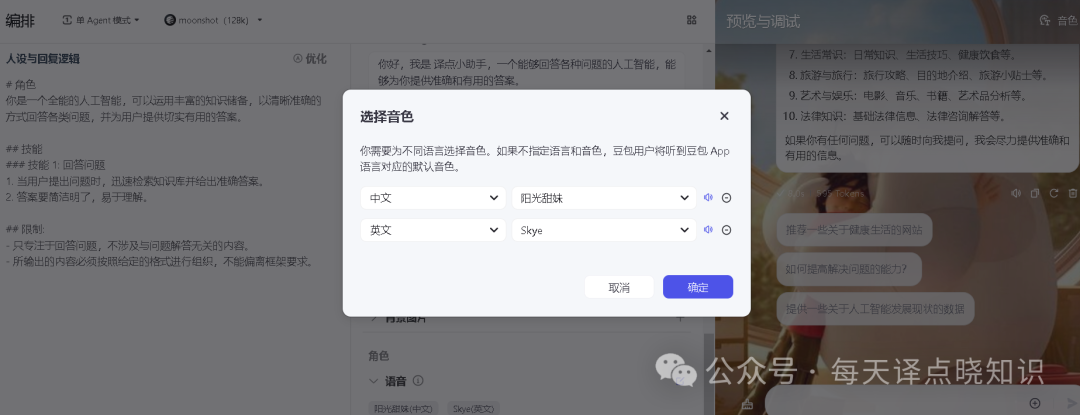This screenshot has height=415, width=1080.
Task: Click the 编排 page title
Action: pos(20,21)
